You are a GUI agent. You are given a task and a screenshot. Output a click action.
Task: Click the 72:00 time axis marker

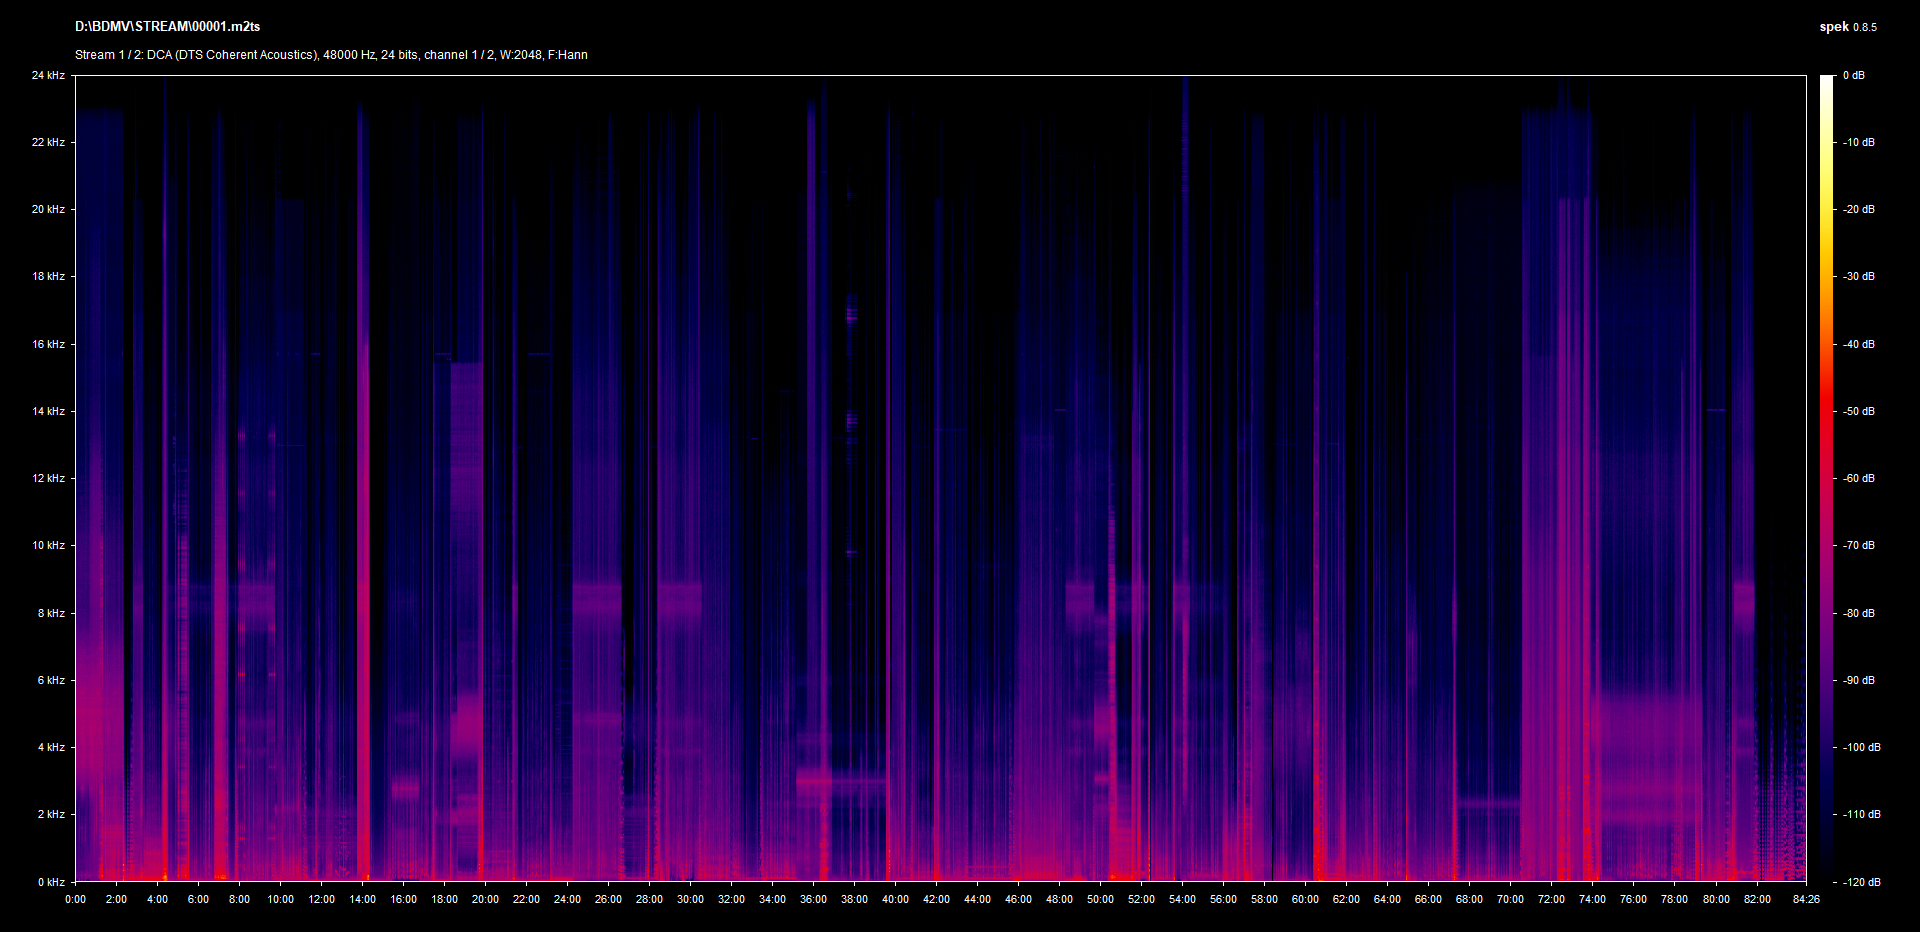(x=1551, y=899)
